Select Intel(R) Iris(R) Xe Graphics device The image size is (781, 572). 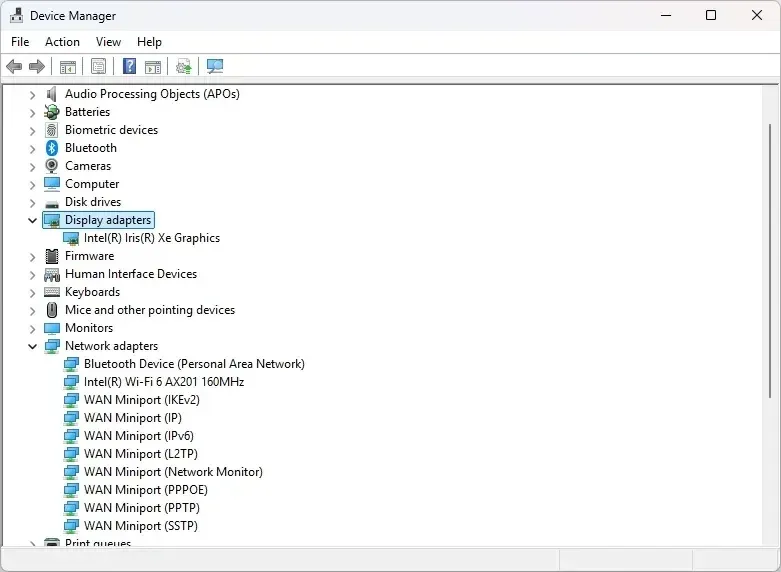[152, 238]
